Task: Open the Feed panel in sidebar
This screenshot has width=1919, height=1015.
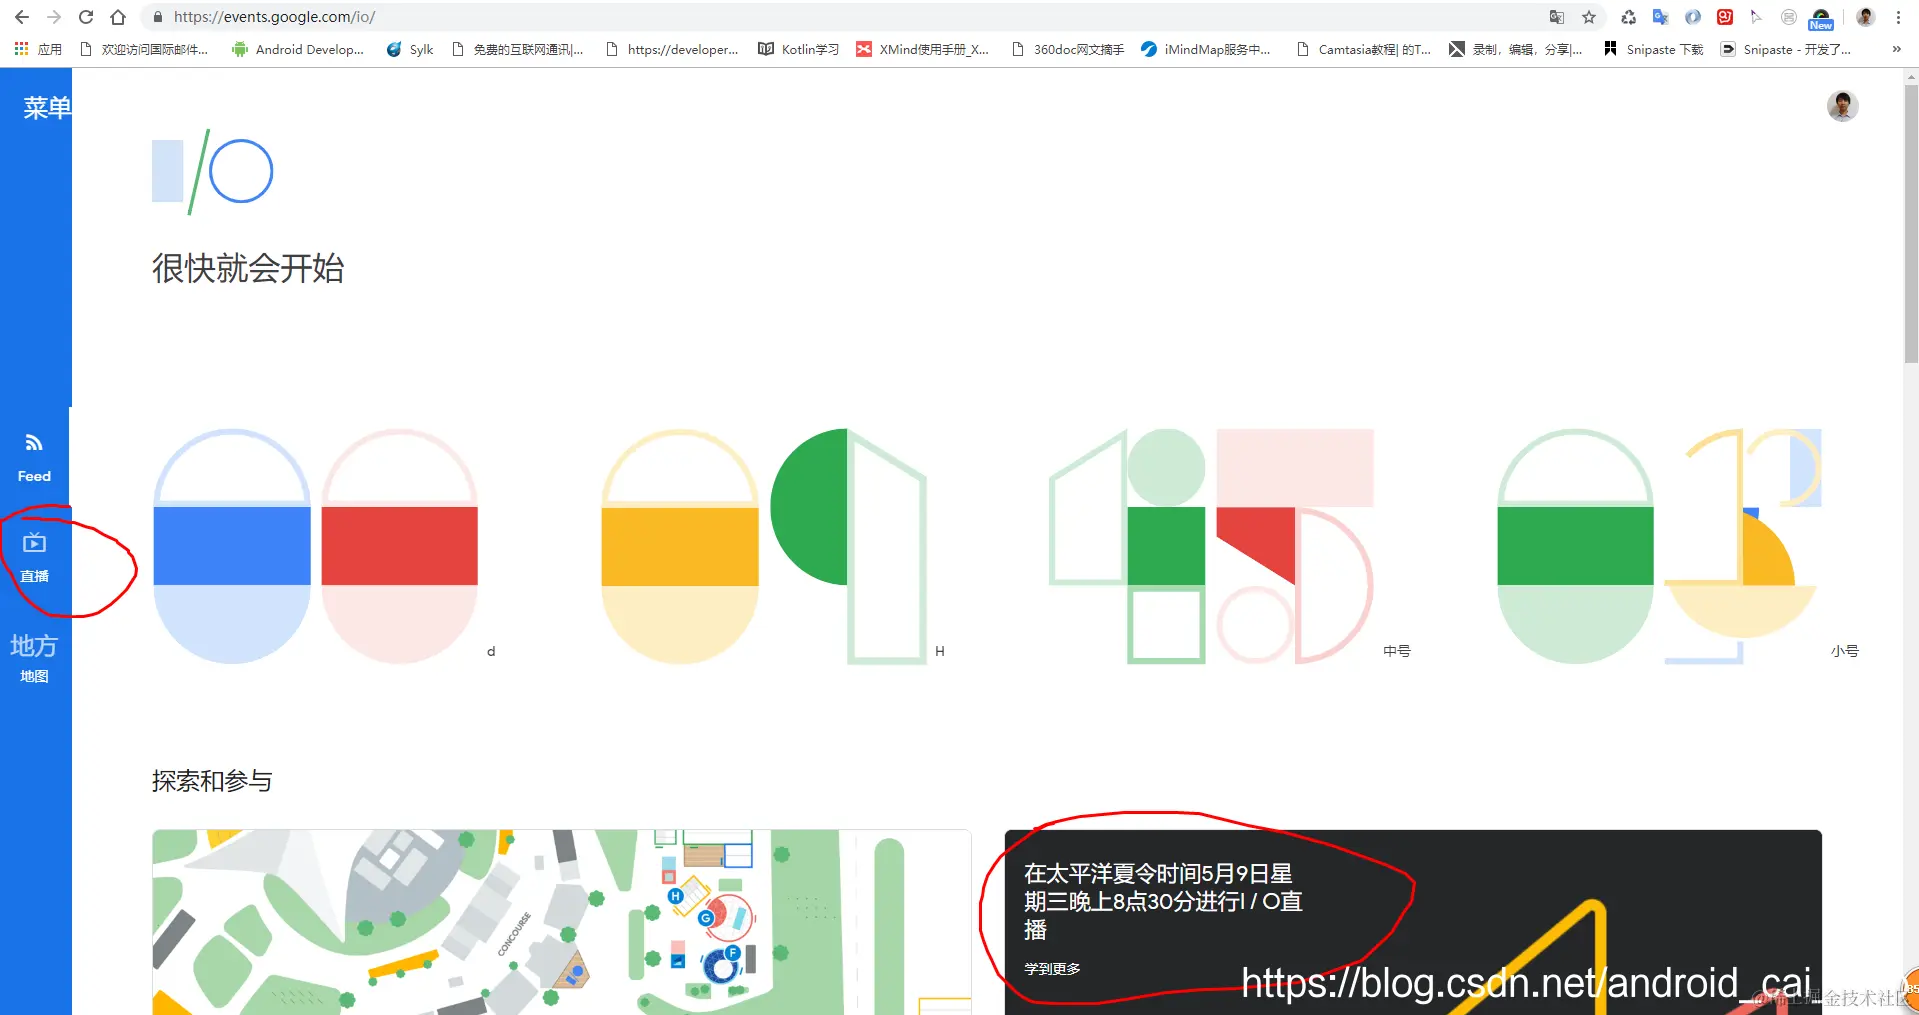Action: (33, 455)
